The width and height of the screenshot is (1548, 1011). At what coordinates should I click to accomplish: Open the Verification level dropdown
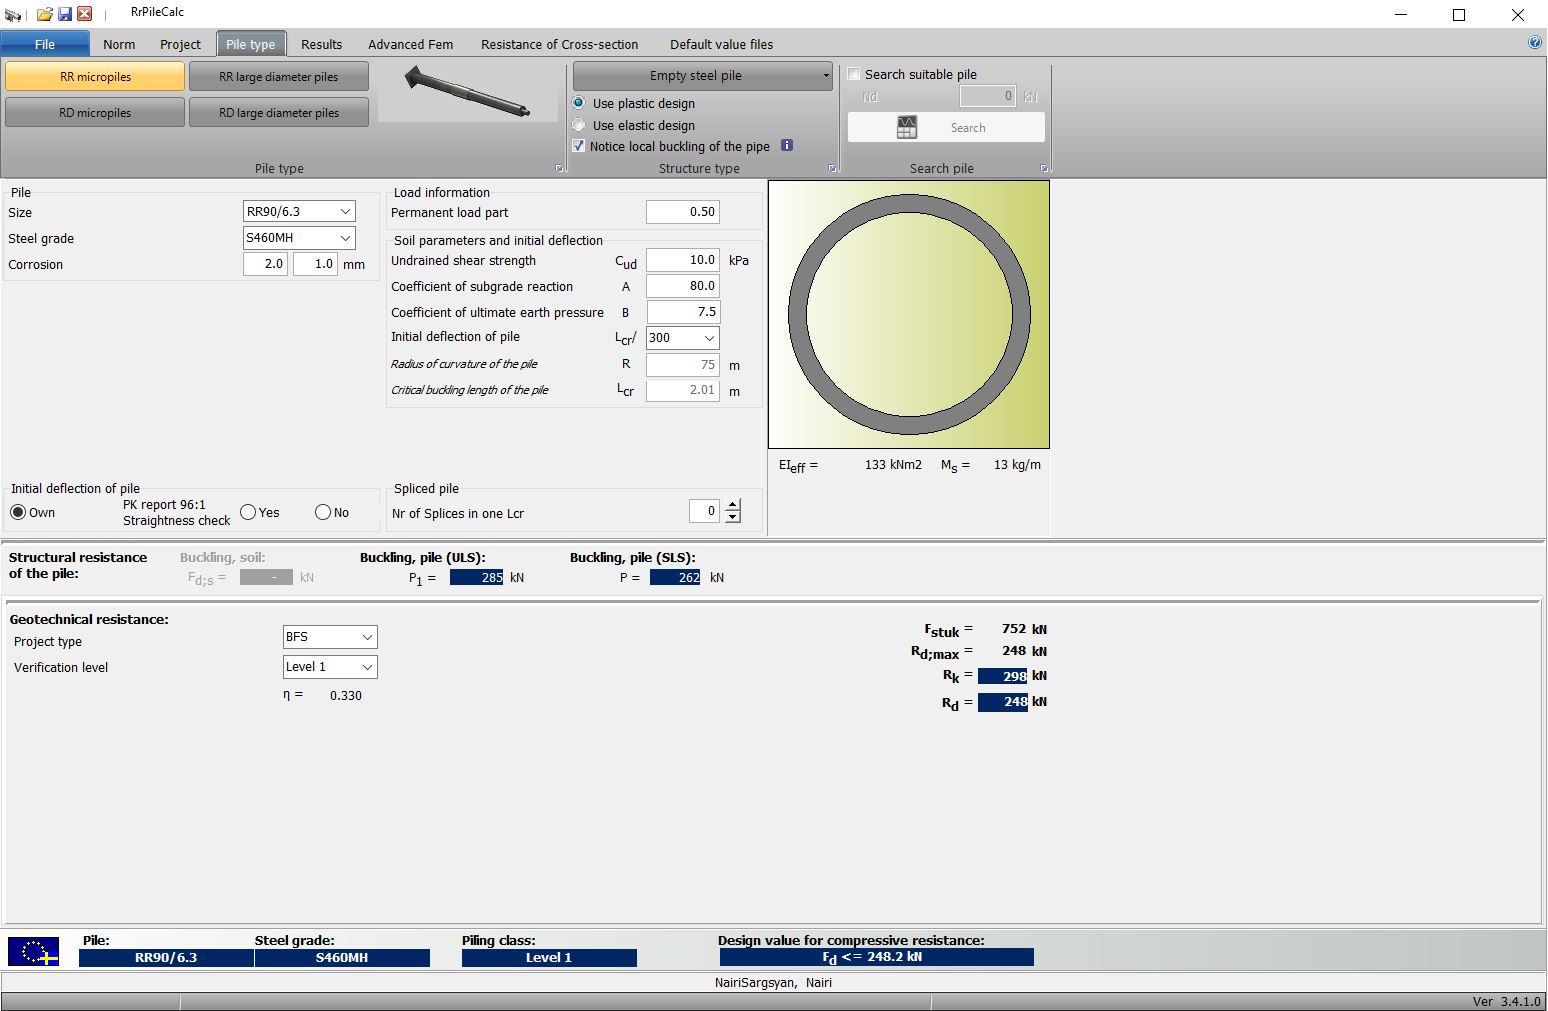coord(330,667)
